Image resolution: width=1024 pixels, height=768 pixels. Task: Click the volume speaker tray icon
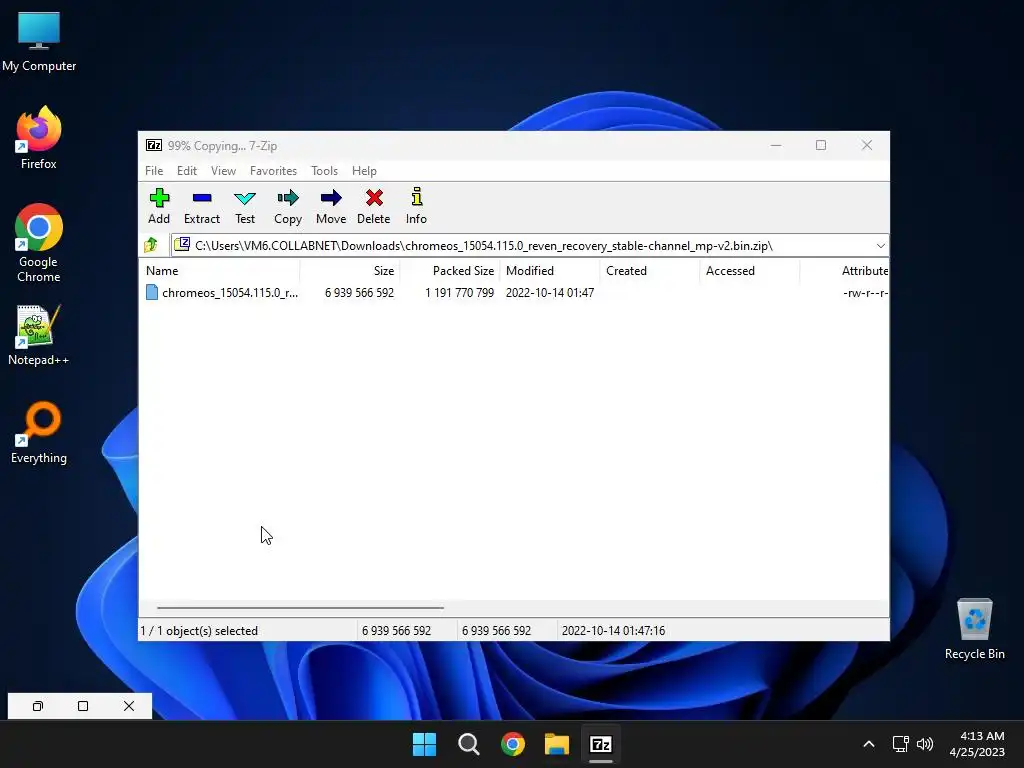click(x=925, y=744)
